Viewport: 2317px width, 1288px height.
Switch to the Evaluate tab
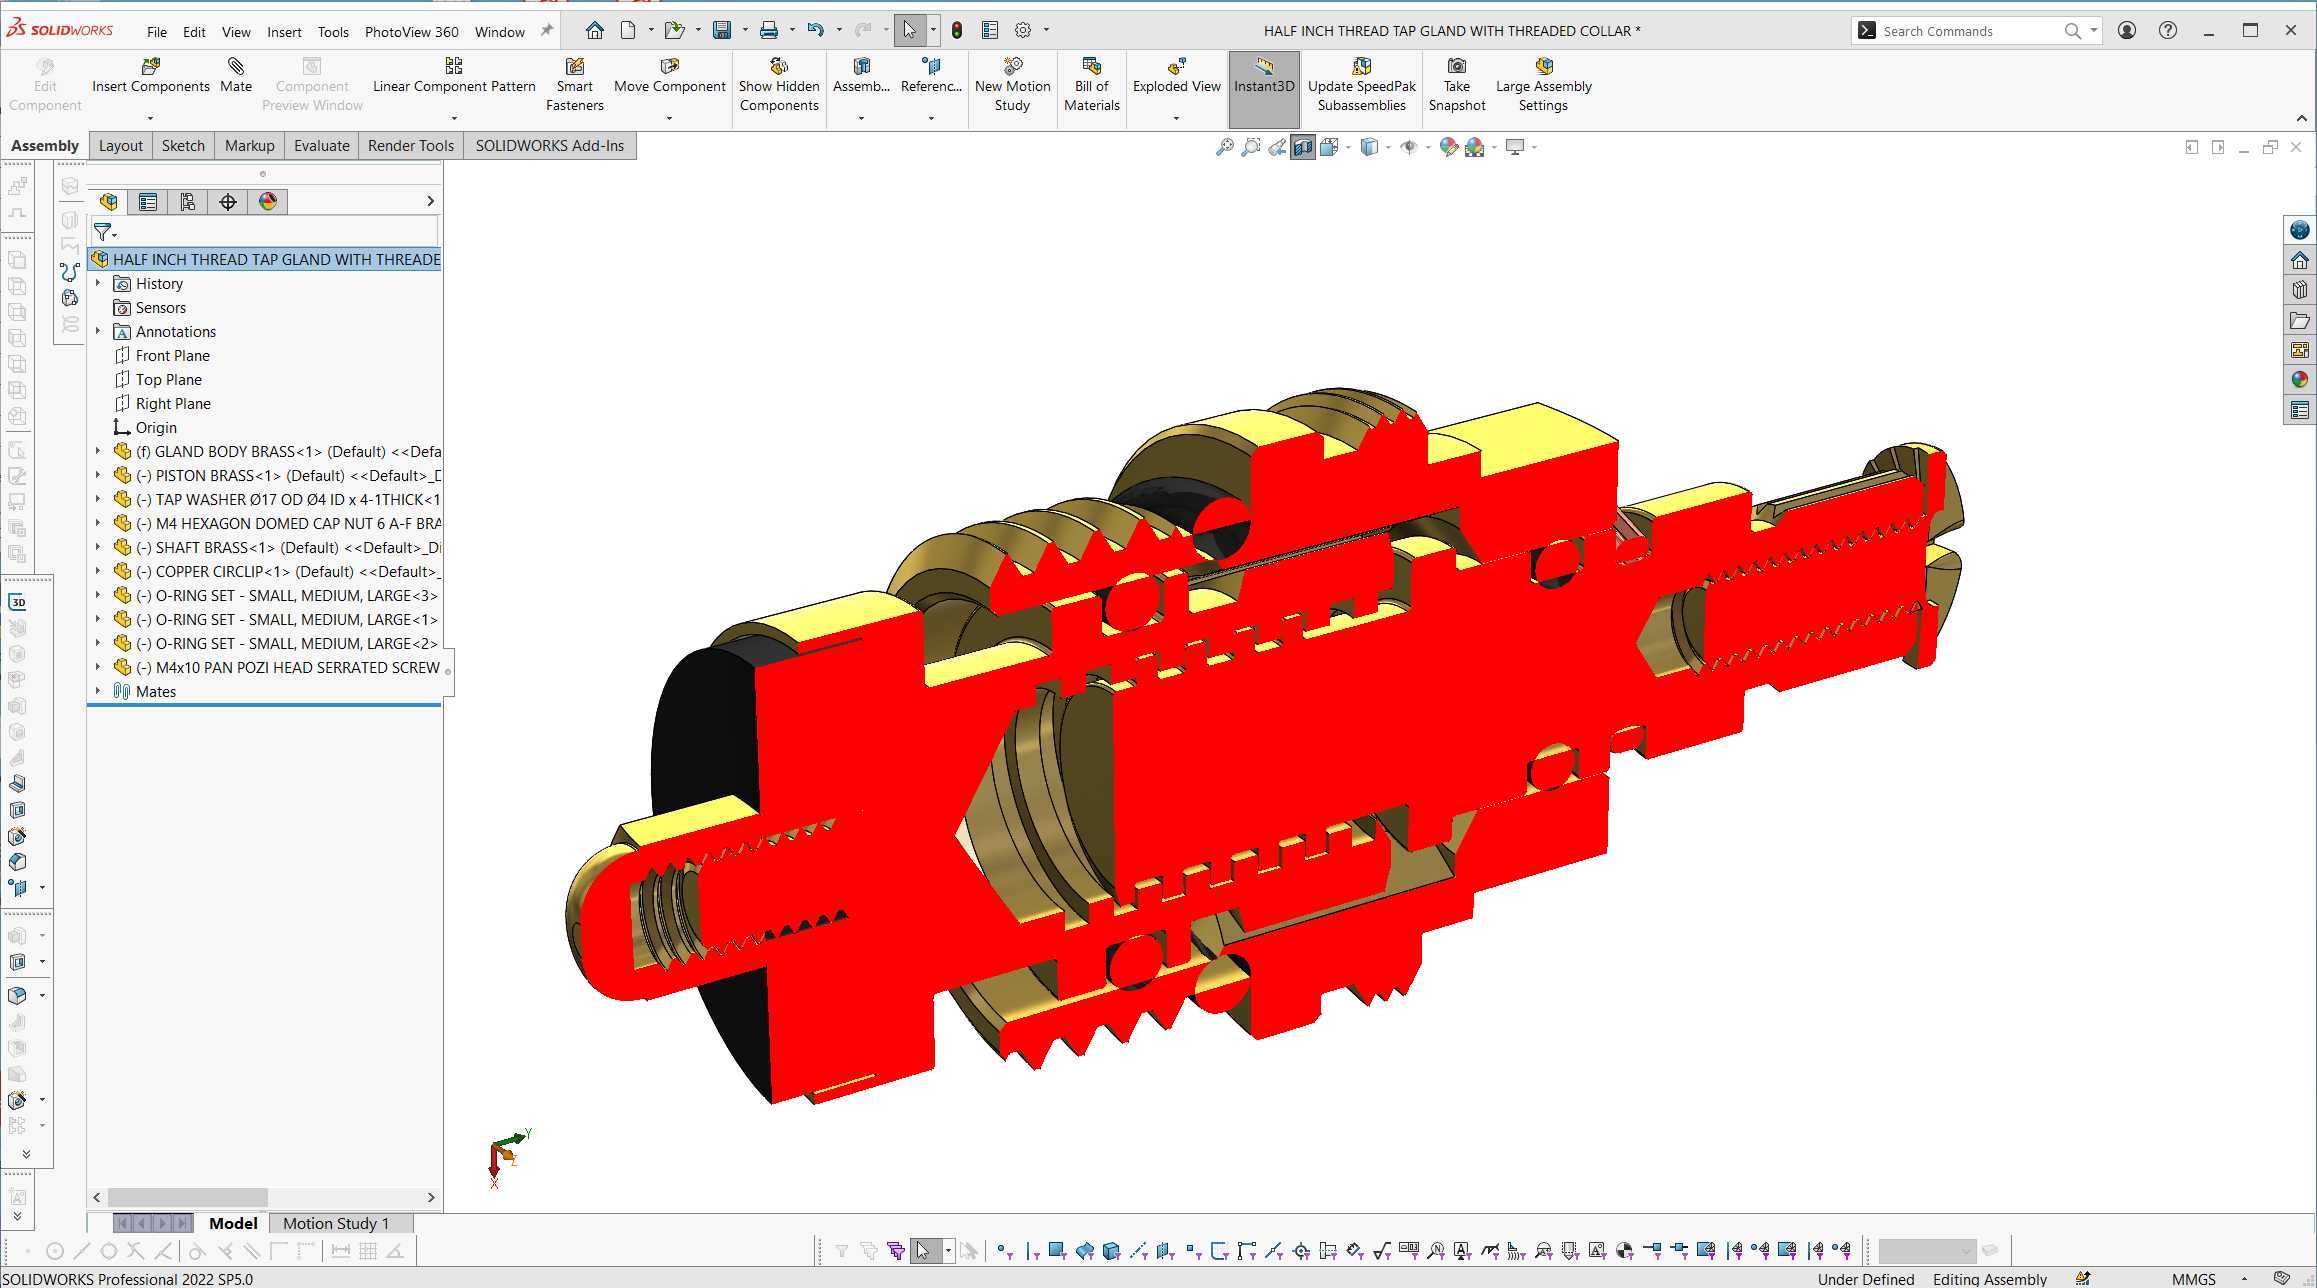click(321, 146)
